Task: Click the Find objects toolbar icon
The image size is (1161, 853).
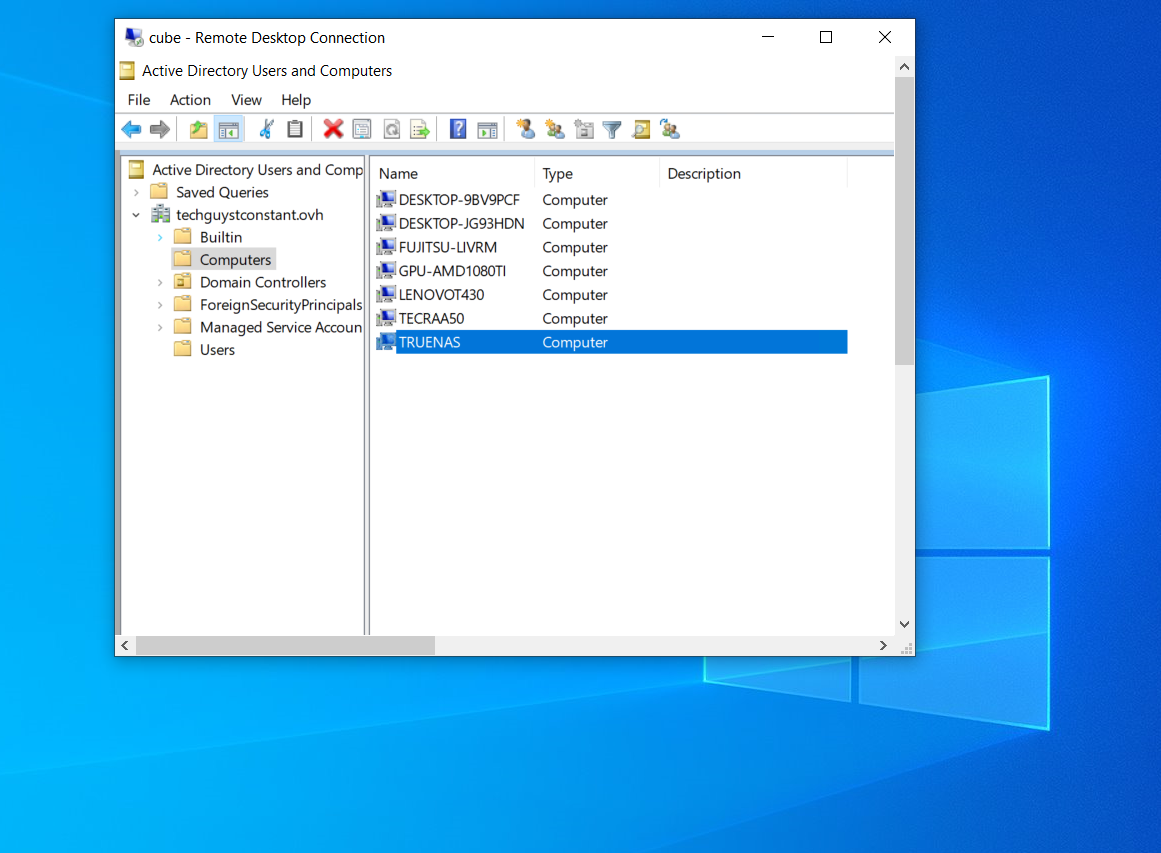Action: [641, 129]
